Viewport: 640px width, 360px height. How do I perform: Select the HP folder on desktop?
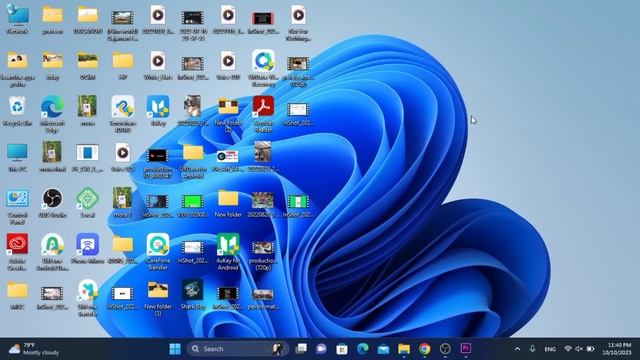(x=123, y=64)
